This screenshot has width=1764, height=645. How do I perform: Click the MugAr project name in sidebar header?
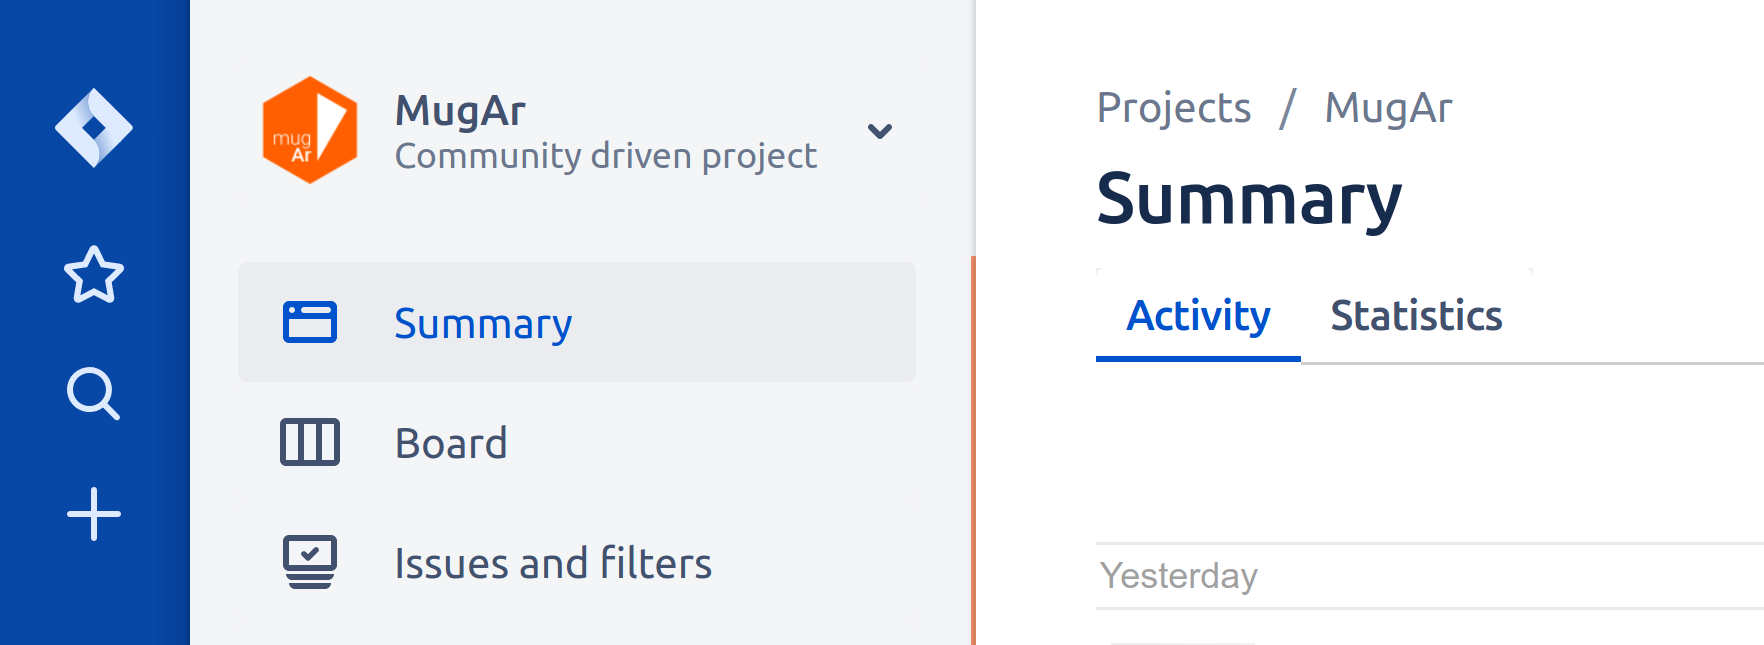click(460, 111)
